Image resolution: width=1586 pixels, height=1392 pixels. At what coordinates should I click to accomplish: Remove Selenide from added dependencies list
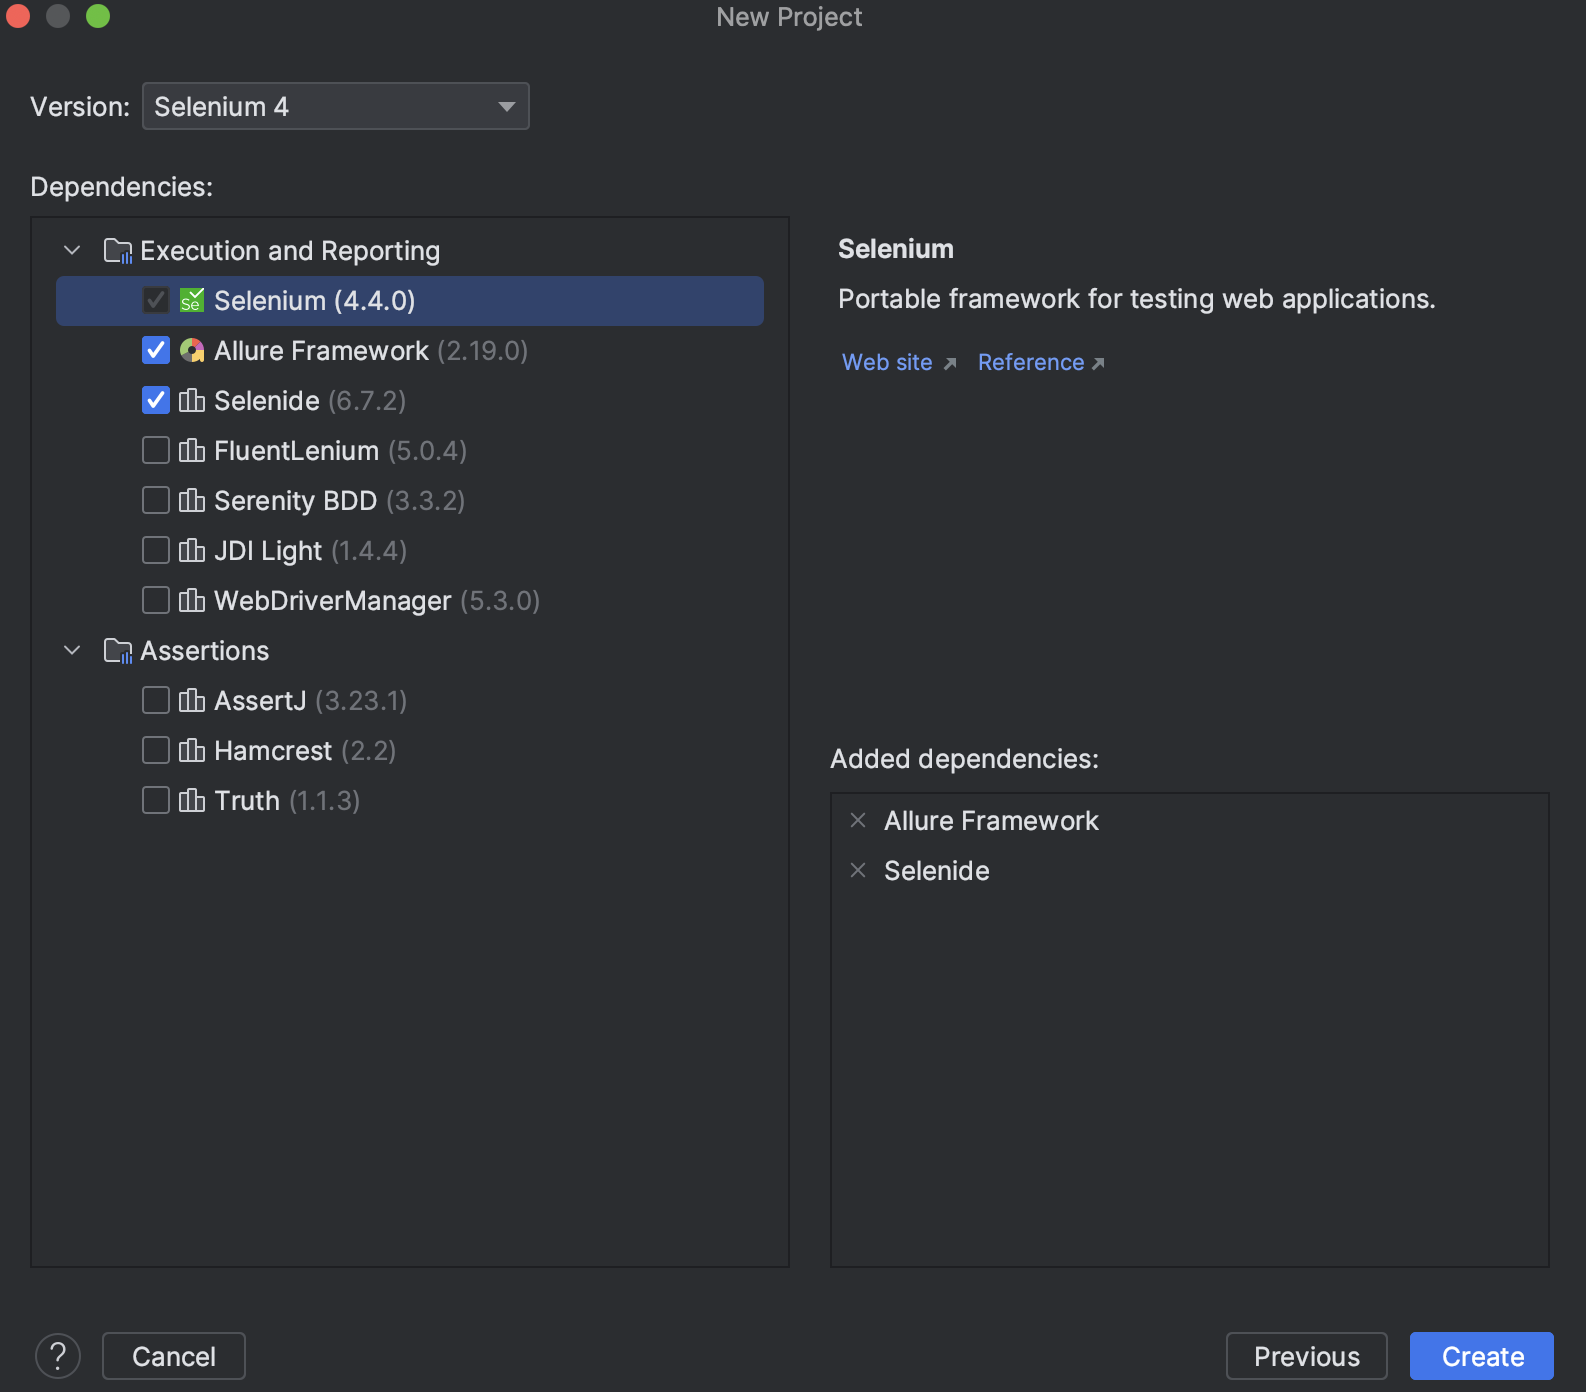point(858,871)
